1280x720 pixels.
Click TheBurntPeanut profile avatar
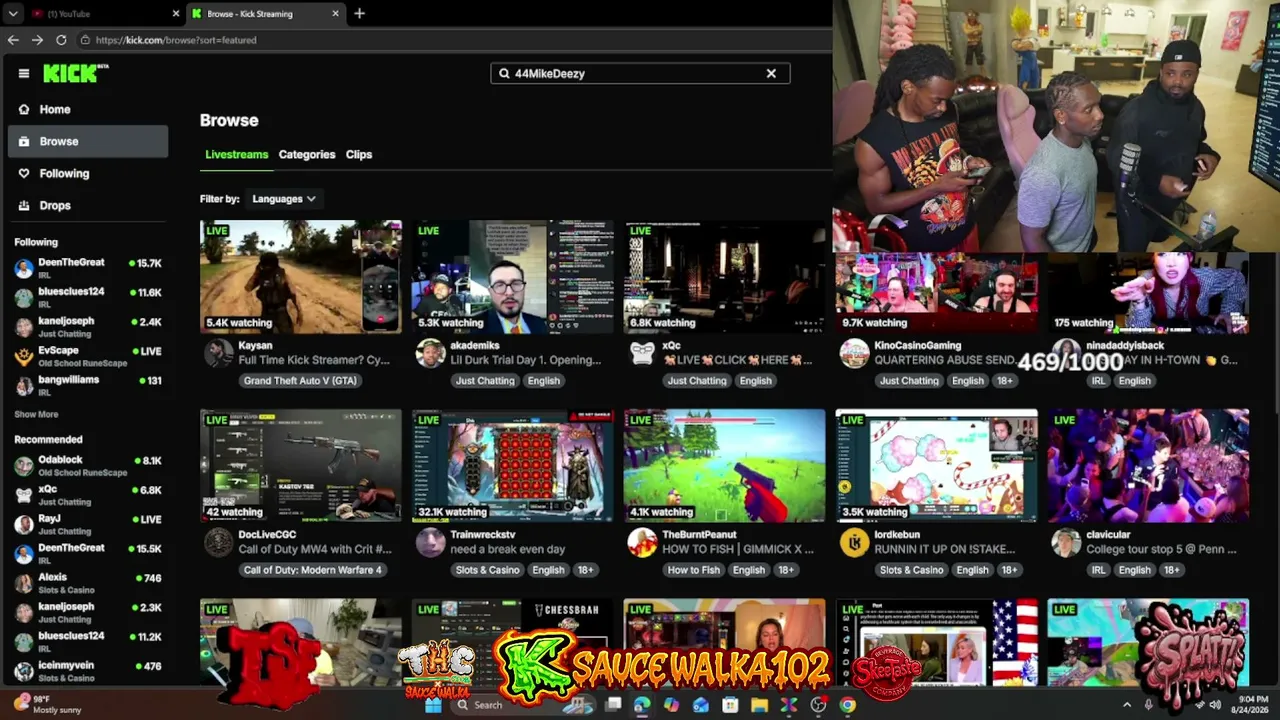point(643,542)
